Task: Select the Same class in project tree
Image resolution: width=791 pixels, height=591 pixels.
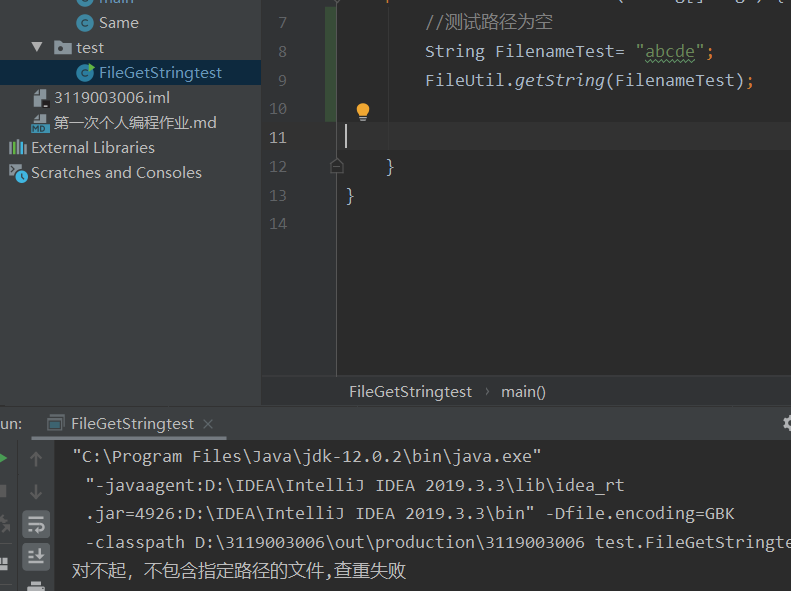Action: 118,22
